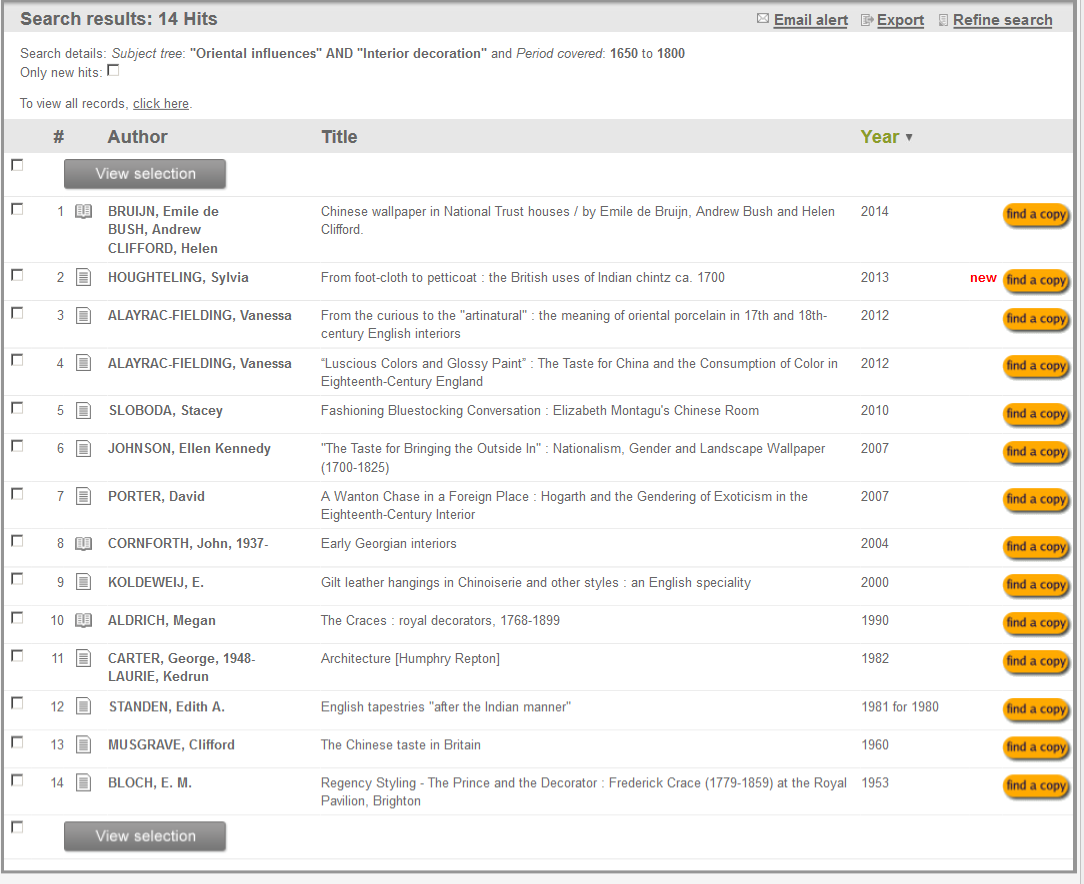This screenshot has width=1084, height=884.
Task: Sort results by Author column header
Action: (137, 137)
